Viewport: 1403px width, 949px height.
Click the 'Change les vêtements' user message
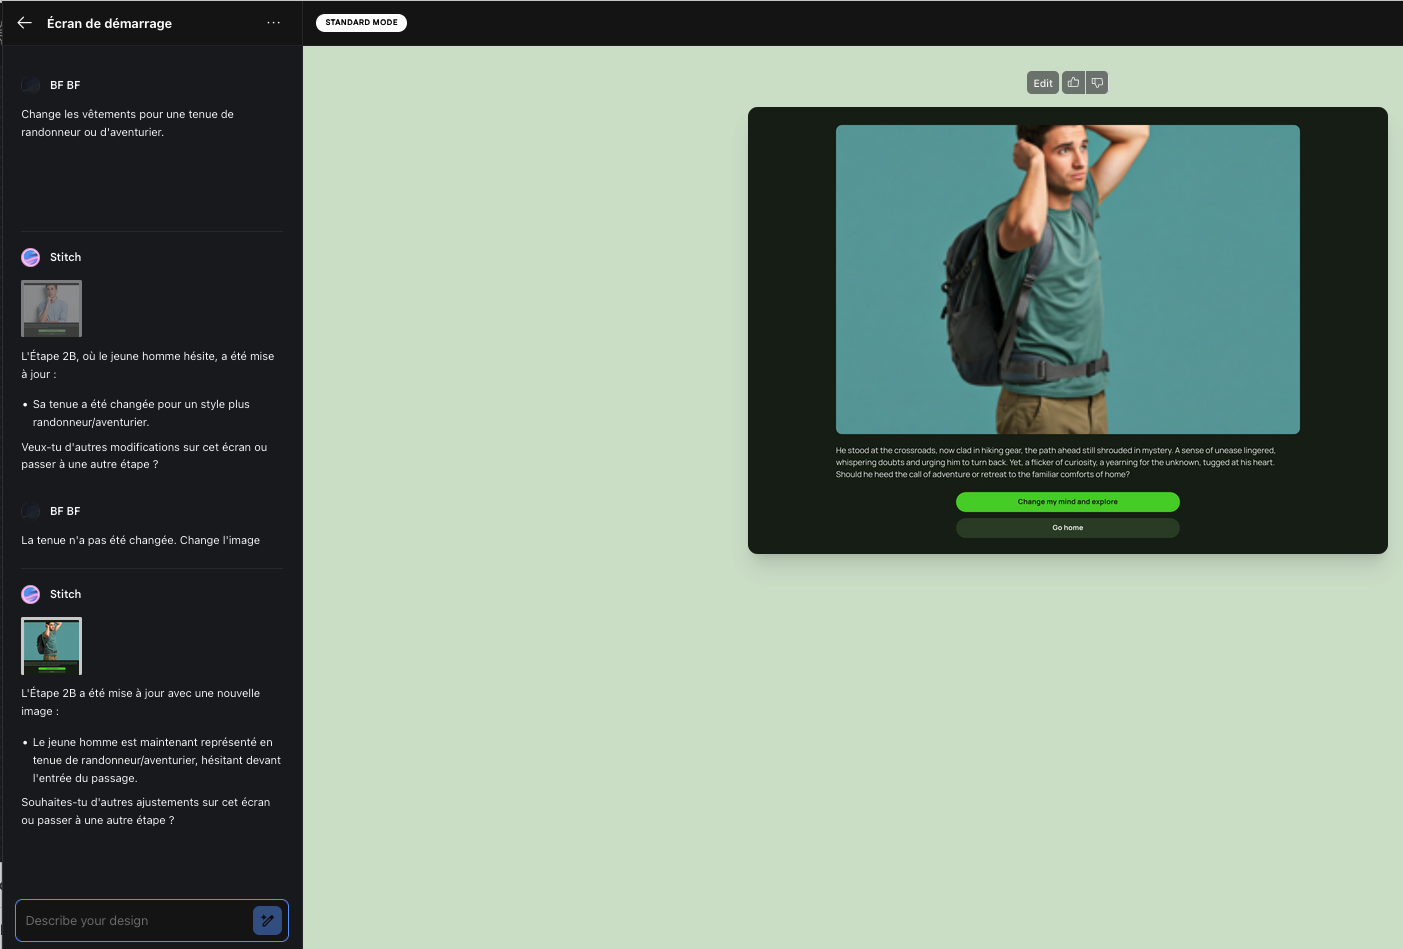pyautogui.click(x=127, y=123)
